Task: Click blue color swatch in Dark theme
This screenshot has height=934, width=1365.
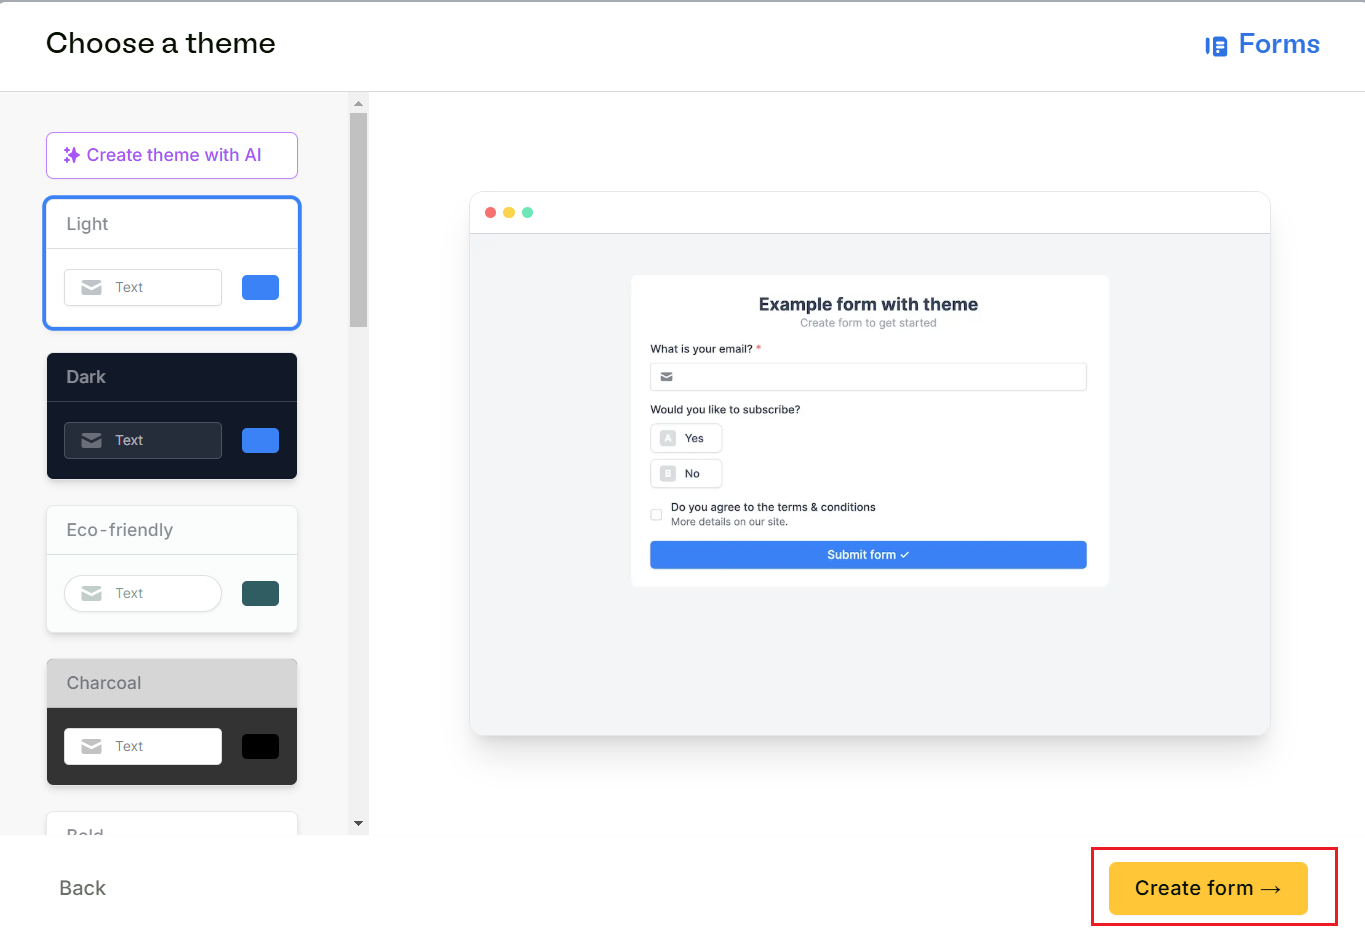Action: (x=260, y=440)
